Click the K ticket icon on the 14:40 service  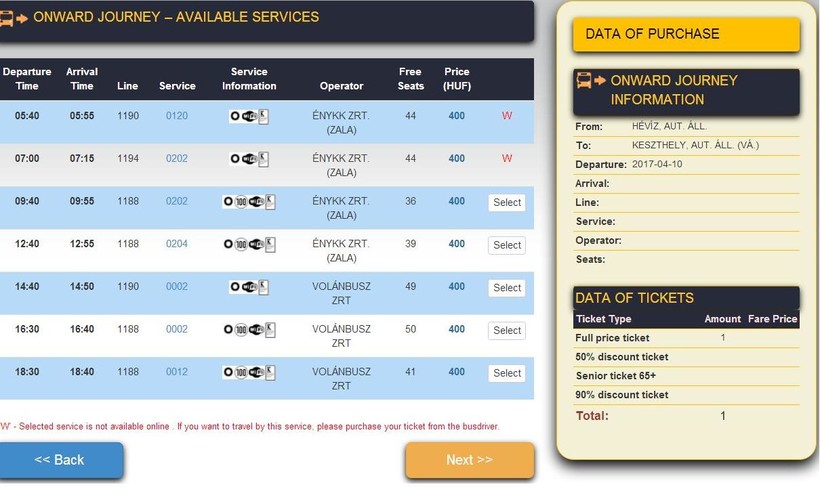tap(264, 287)
